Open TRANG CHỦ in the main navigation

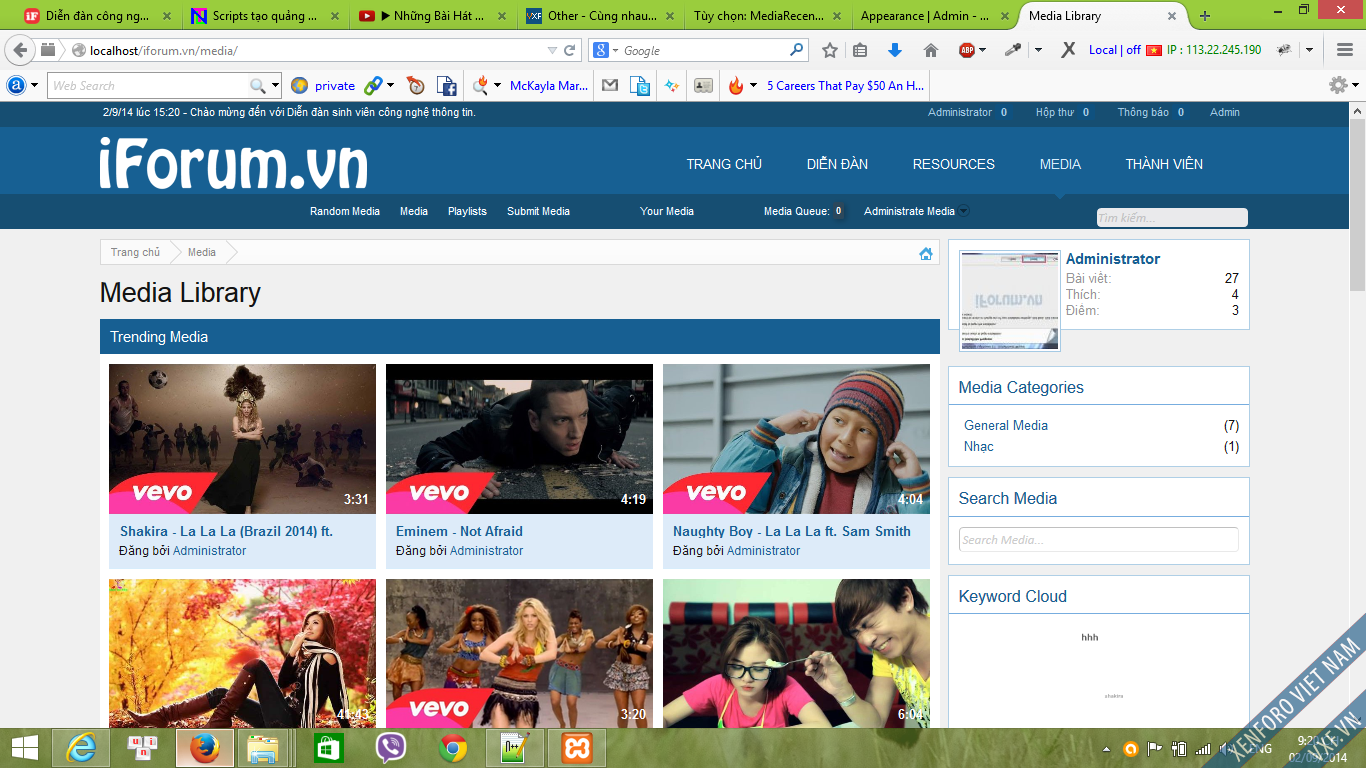click(x=724, y=164)
